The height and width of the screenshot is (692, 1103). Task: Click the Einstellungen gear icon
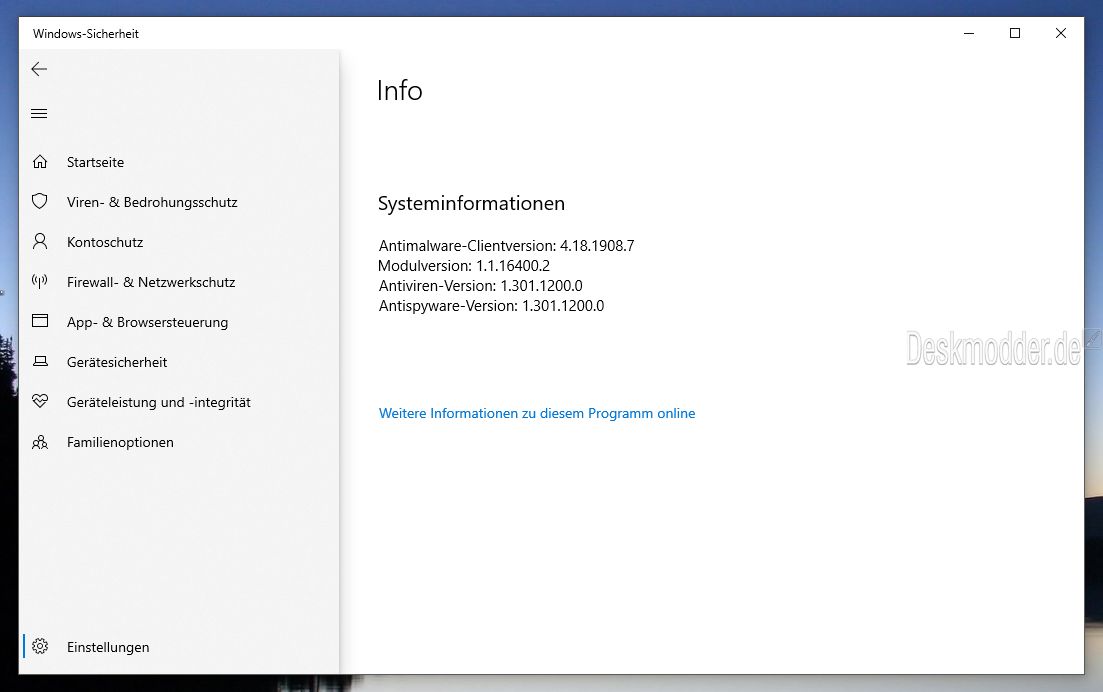point(40,646)
